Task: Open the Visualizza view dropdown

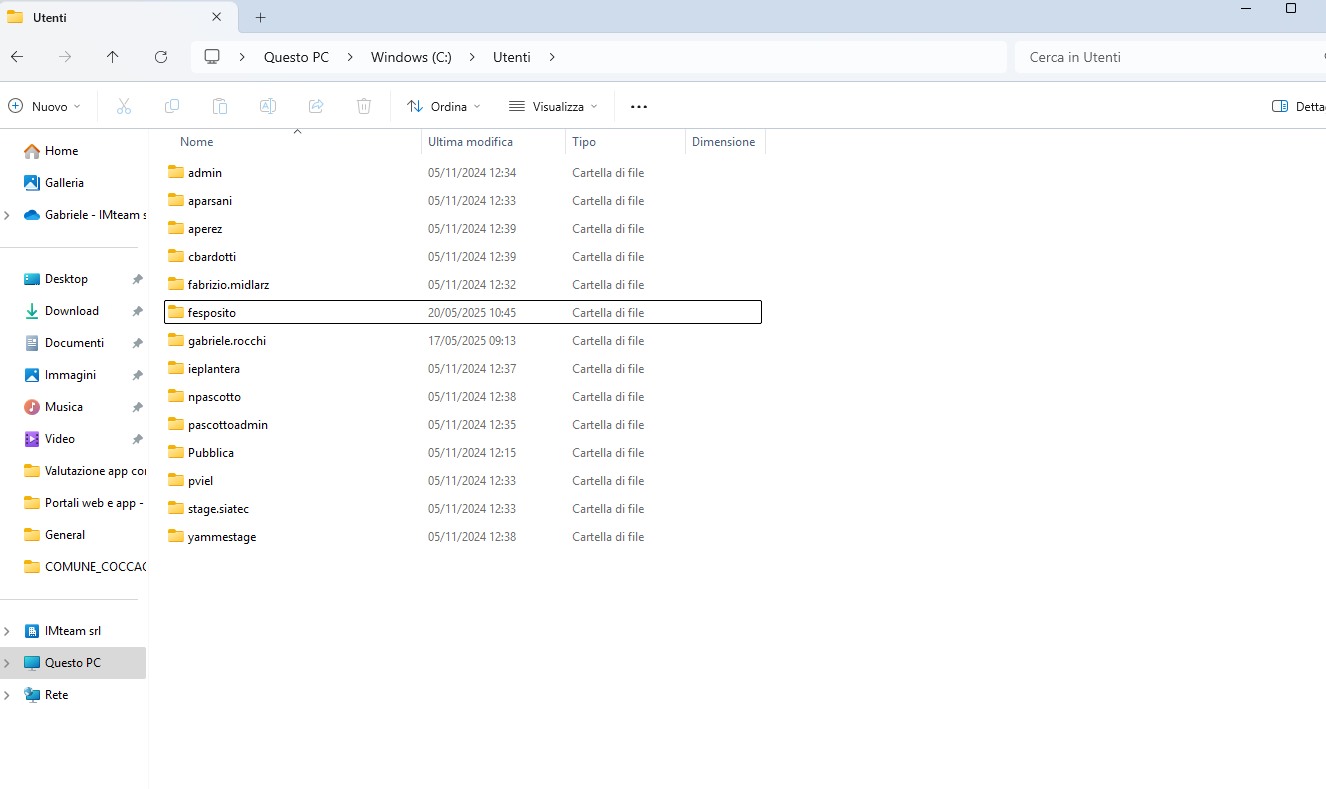Action: point(553,106)
